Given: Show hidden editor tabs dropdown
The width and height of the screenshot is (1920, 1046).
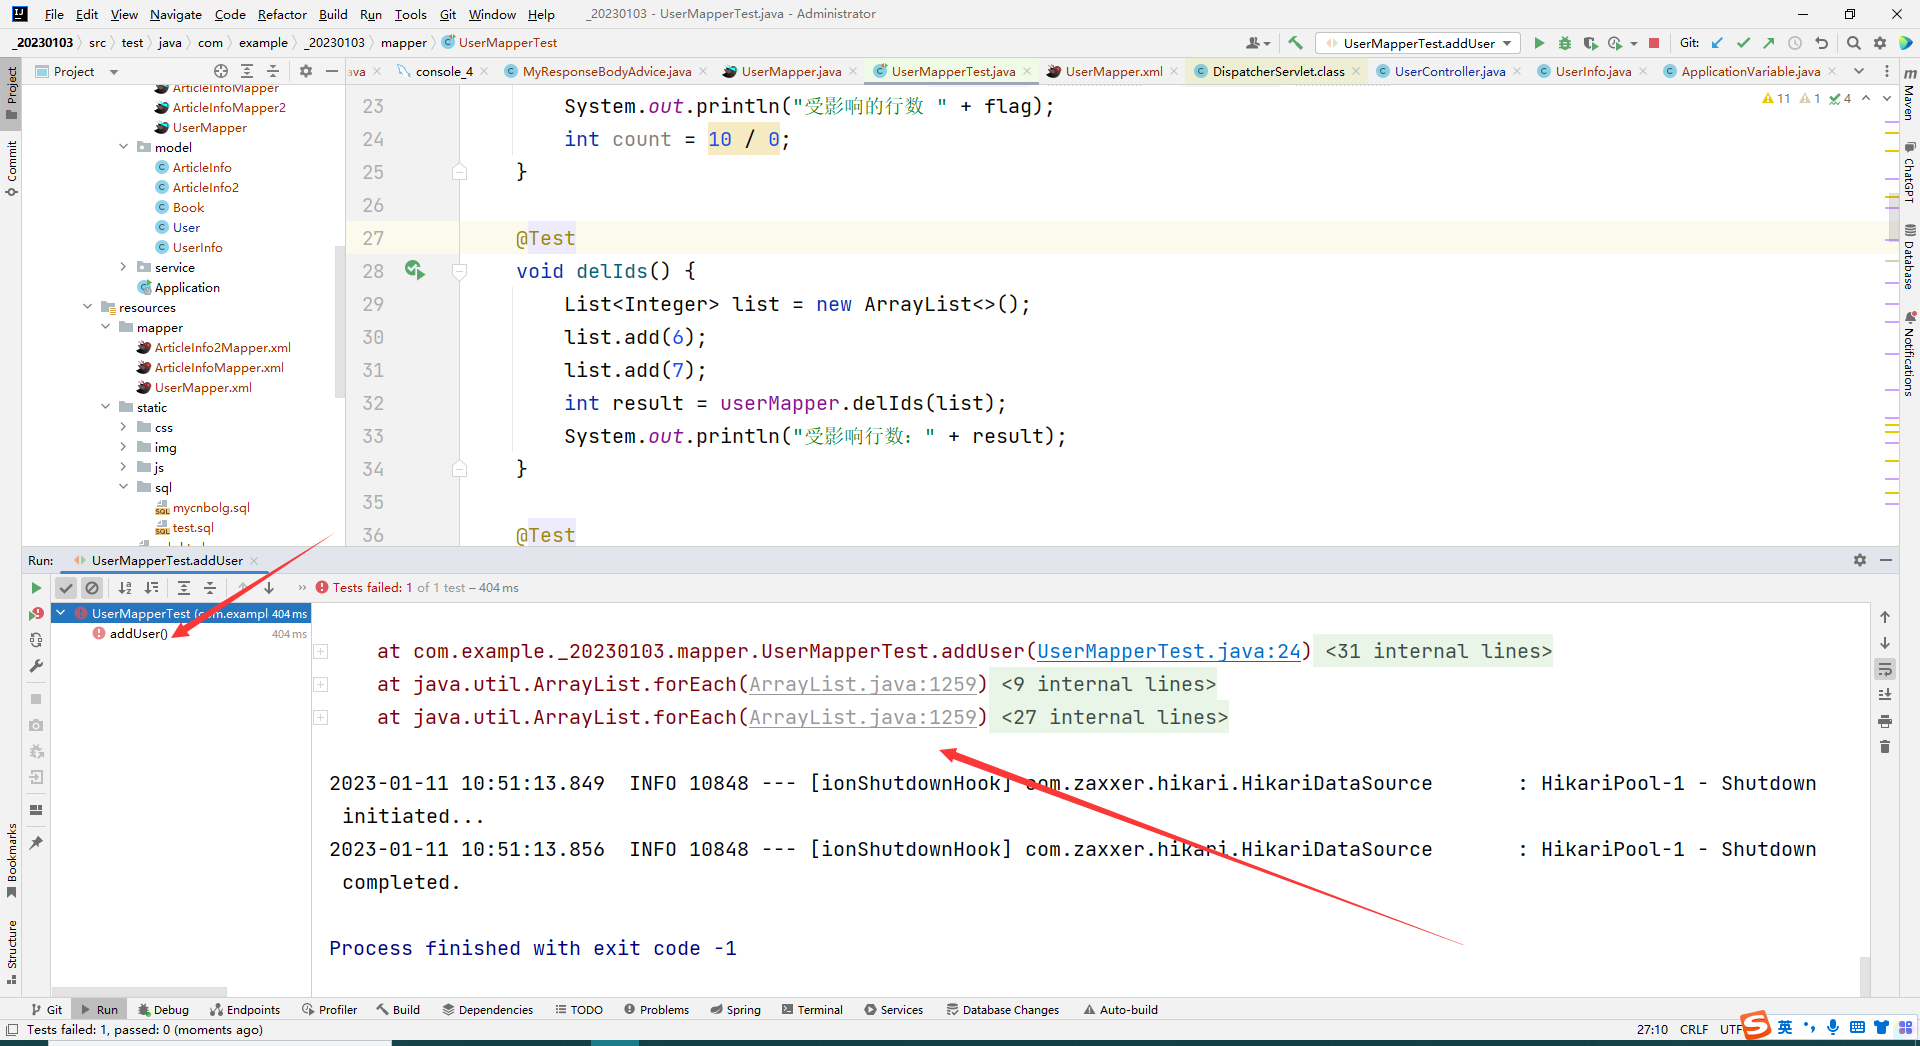Looking at the screenshot, I should 1859,71.
